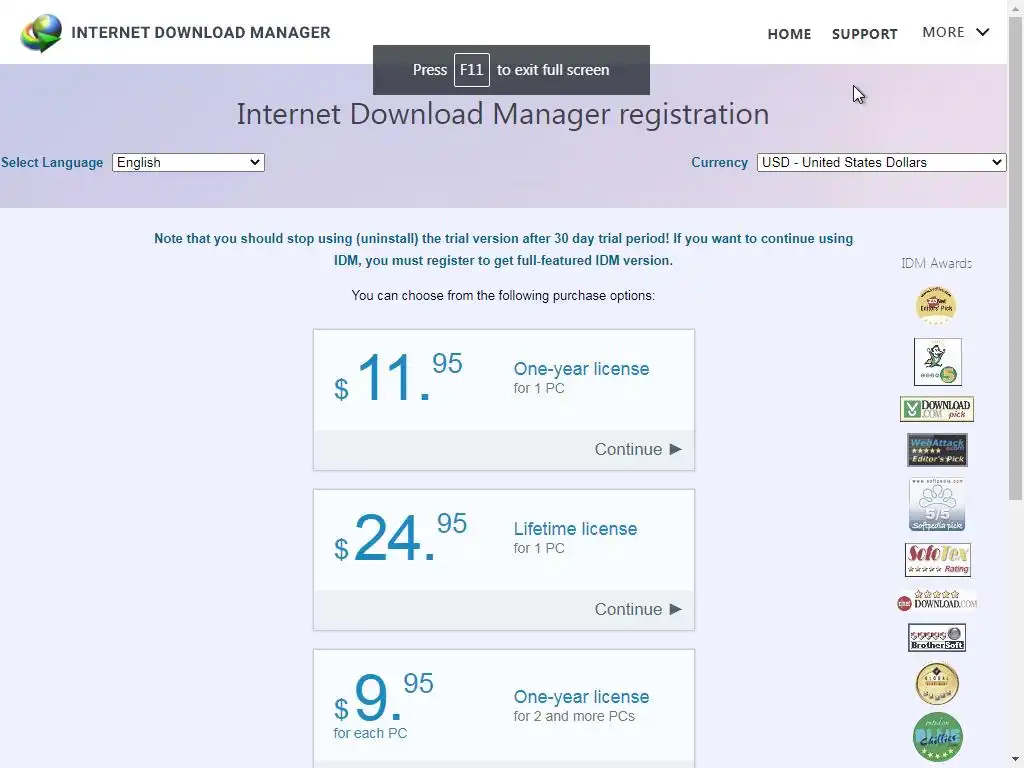This screenshot has width=1024, height=768.
Task: Open the Download.com pick award badge
Action: click(936, 409)
